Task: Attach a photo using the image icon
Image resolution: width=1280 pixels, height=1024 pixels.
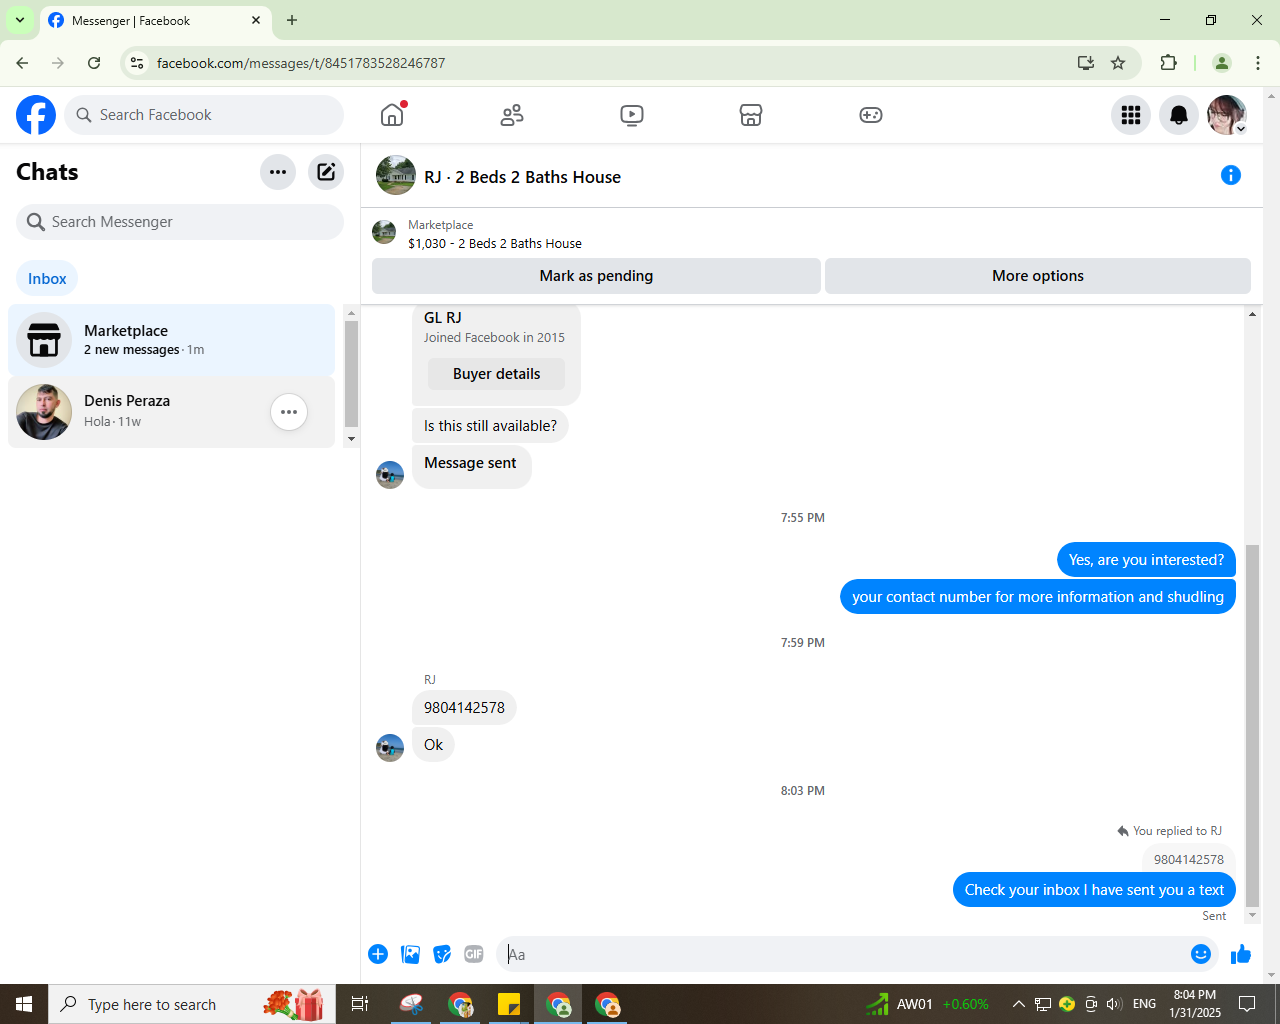Action: click(410, 954)
